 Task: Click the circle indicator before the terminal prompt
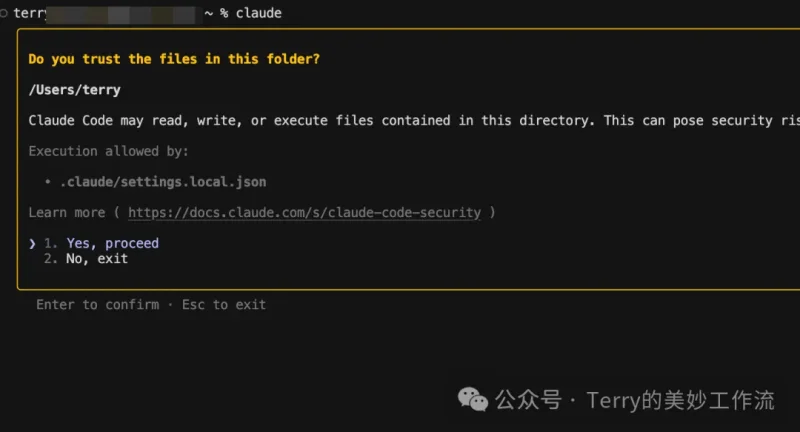(x=4, y=13)
